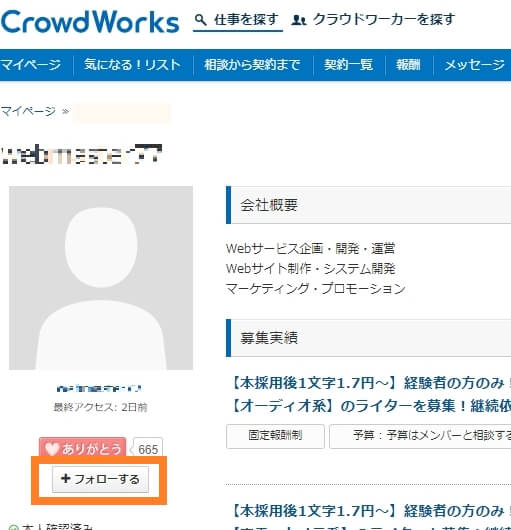Go to マイページ in the blue nav bar

pyautogui.click(x=30, y=65)
